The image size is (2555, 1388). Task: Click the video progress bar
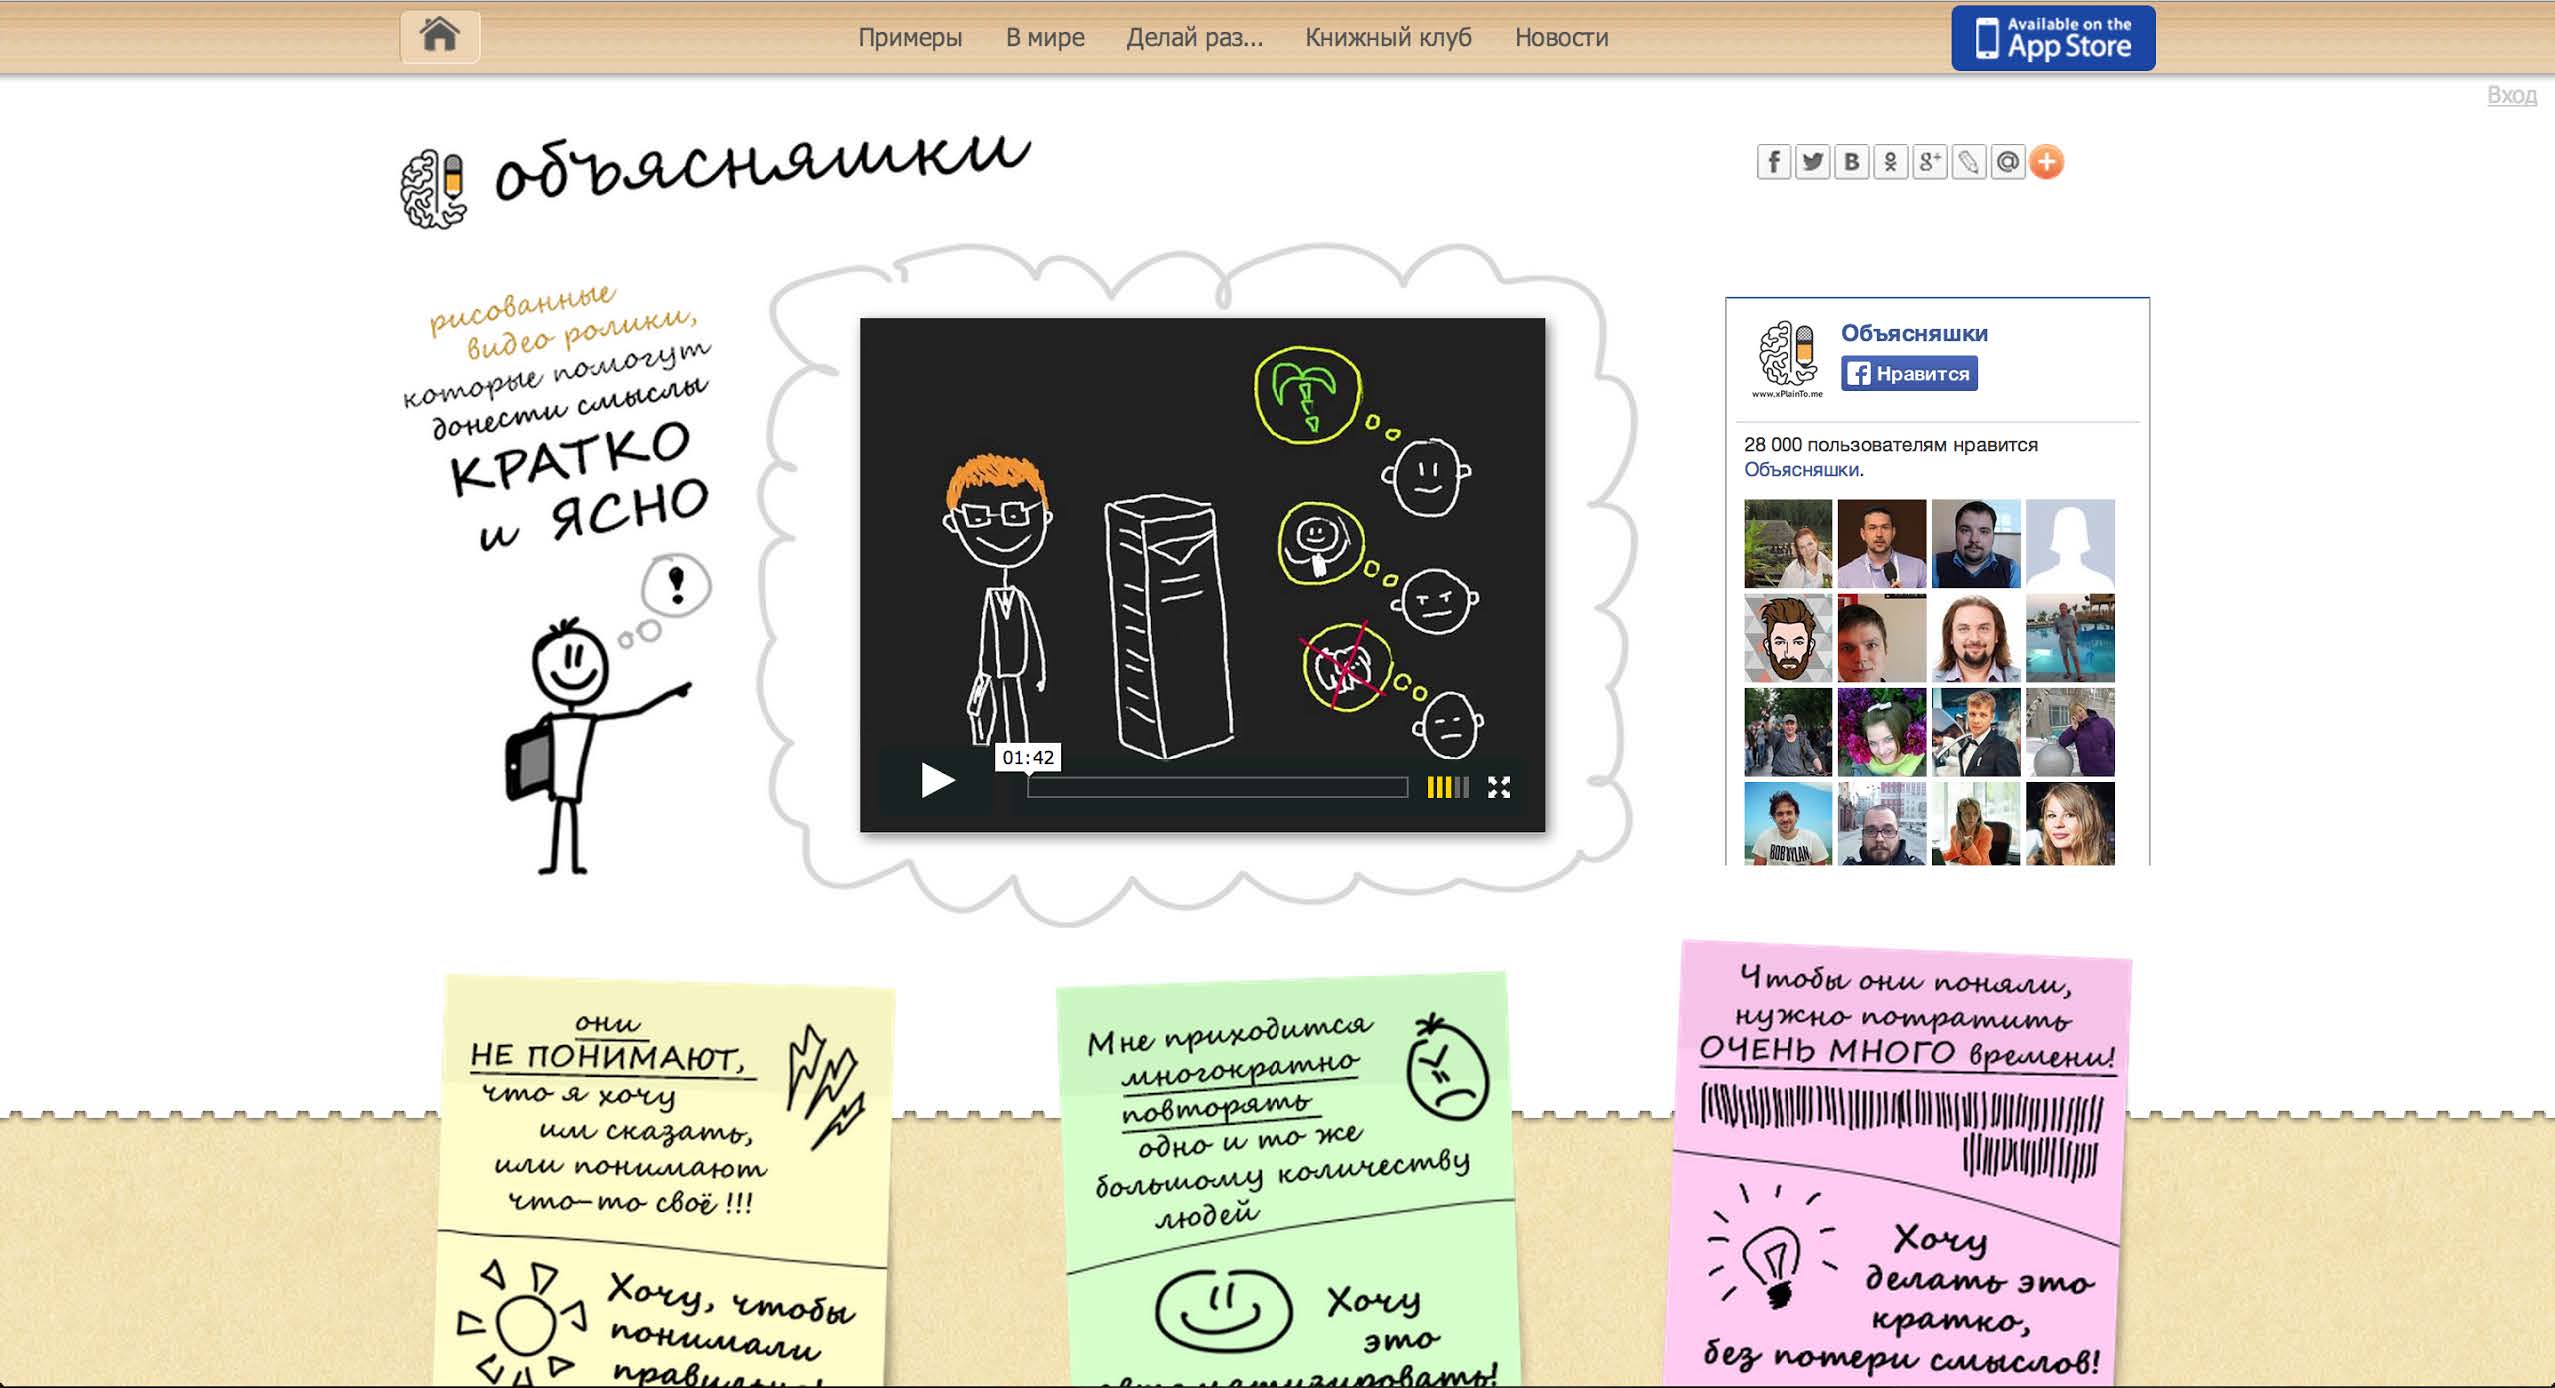(x=1216, y=788)
